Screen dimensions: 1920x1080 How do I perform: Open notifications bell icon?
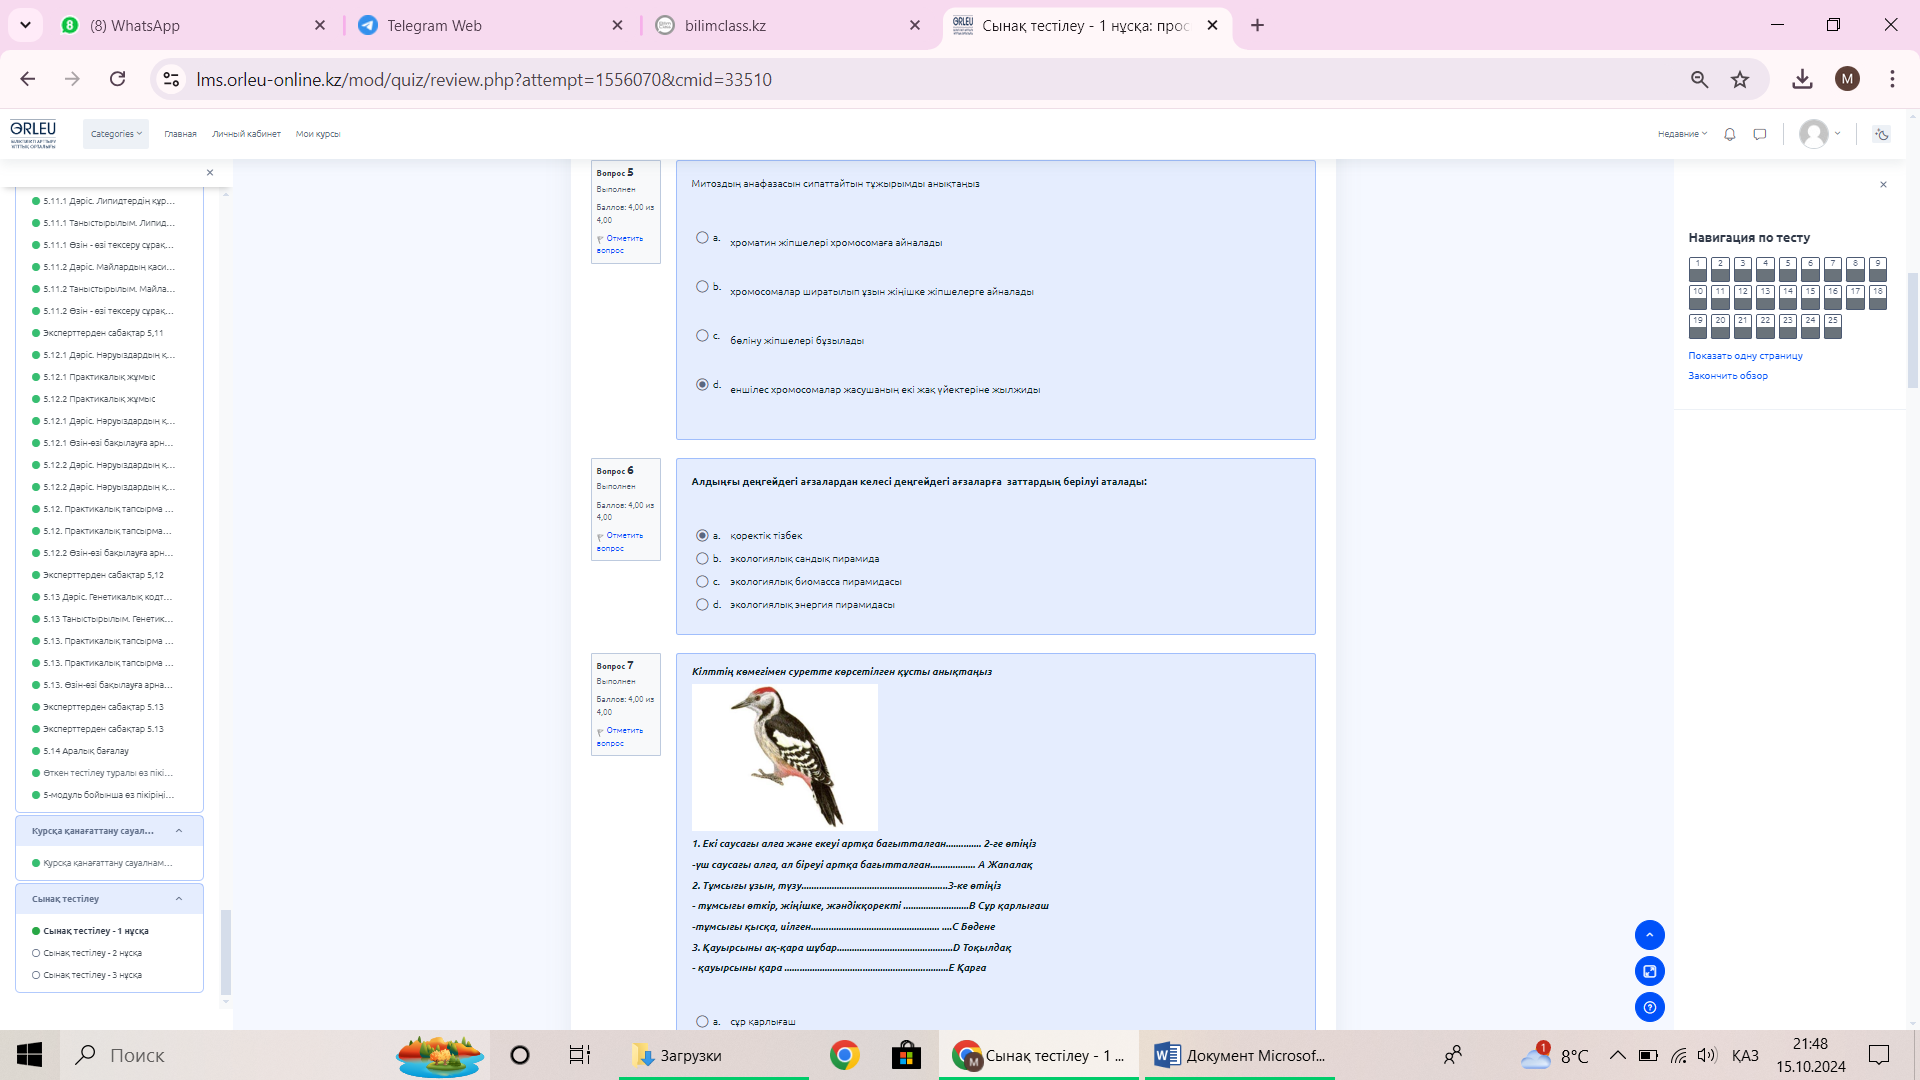(1729, 134)
